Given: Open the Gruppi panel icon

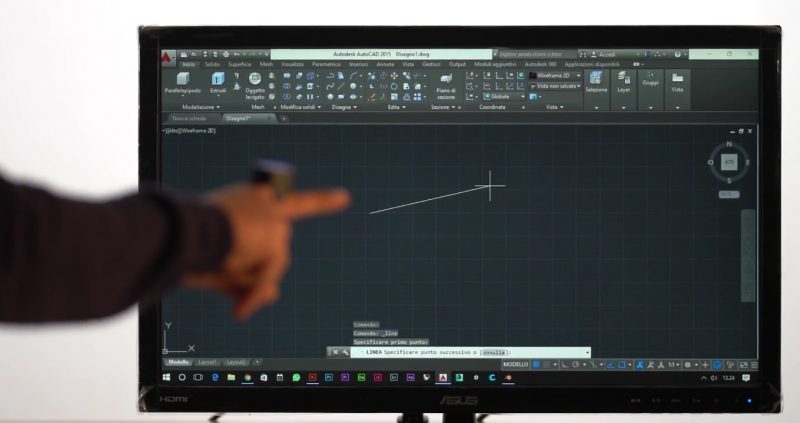Looking at the screenshot, I should [651, 80].
